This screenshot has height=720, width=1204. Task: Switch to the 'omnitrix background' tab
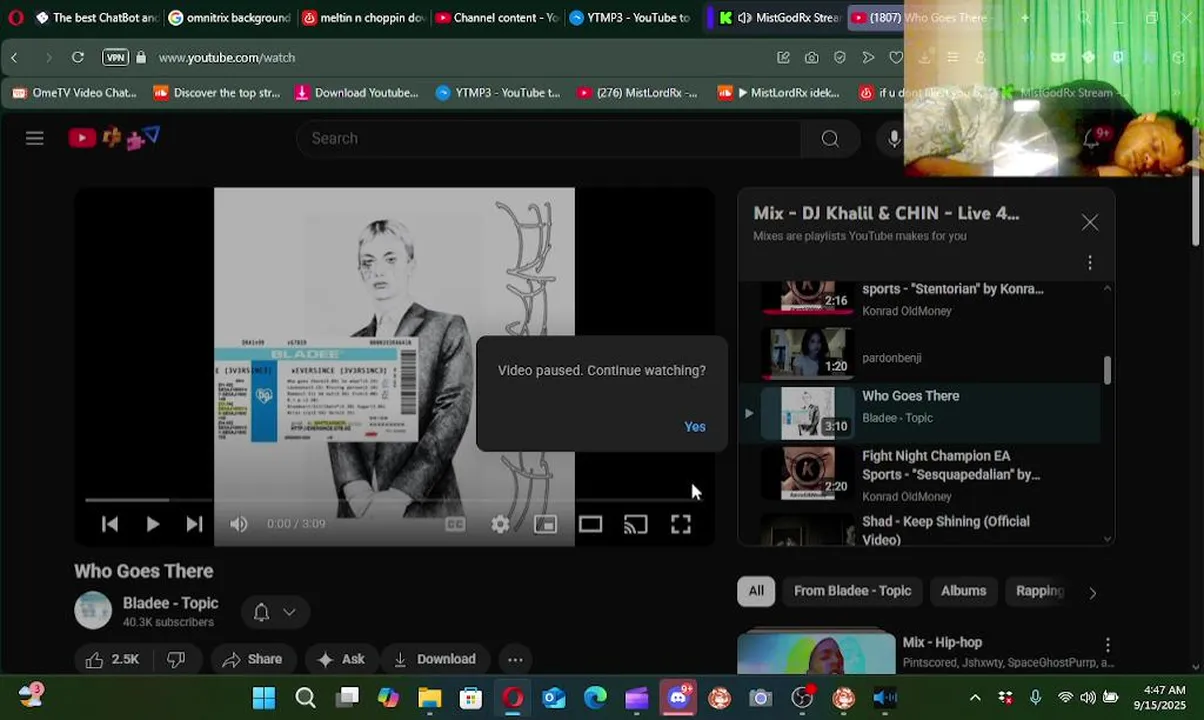pos(230,18)
